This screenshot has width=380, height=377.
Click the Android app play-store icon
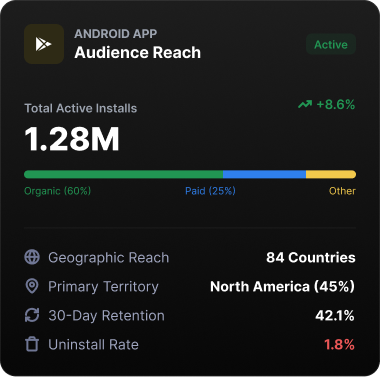click(44, 44)
